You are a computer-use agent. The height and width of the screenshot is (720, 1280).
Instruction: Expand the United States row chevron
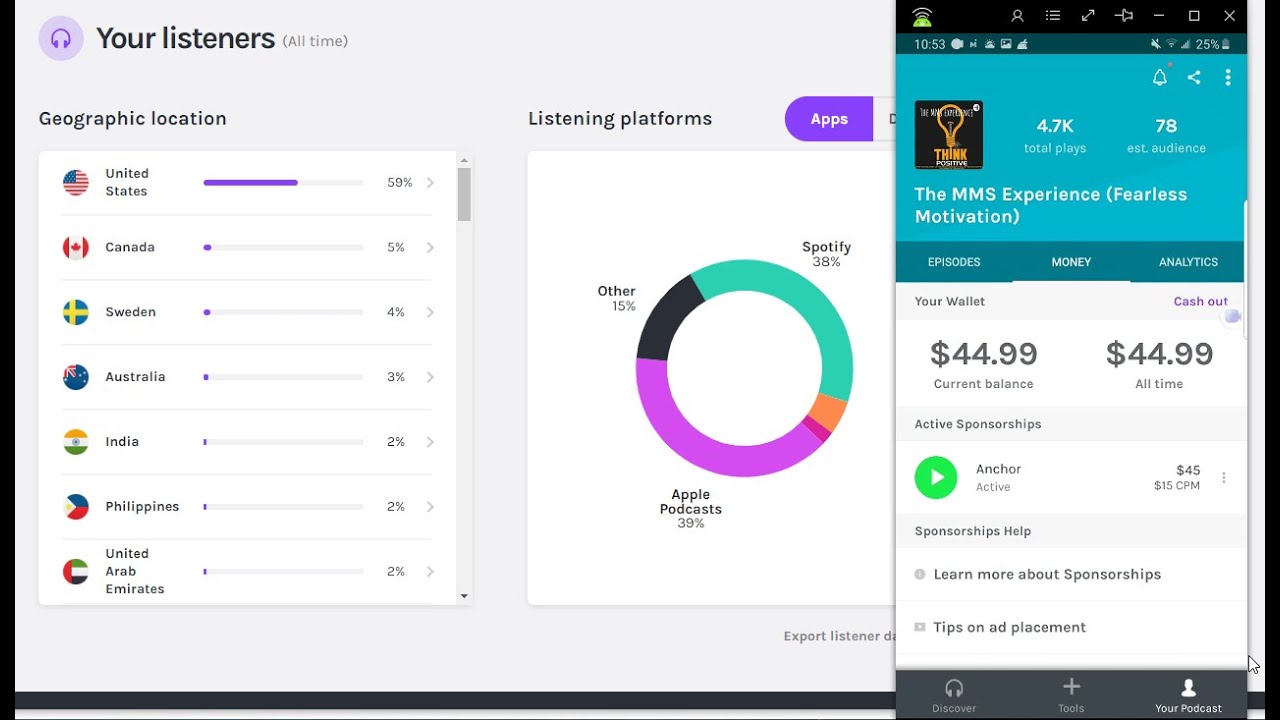pos(430,183)
